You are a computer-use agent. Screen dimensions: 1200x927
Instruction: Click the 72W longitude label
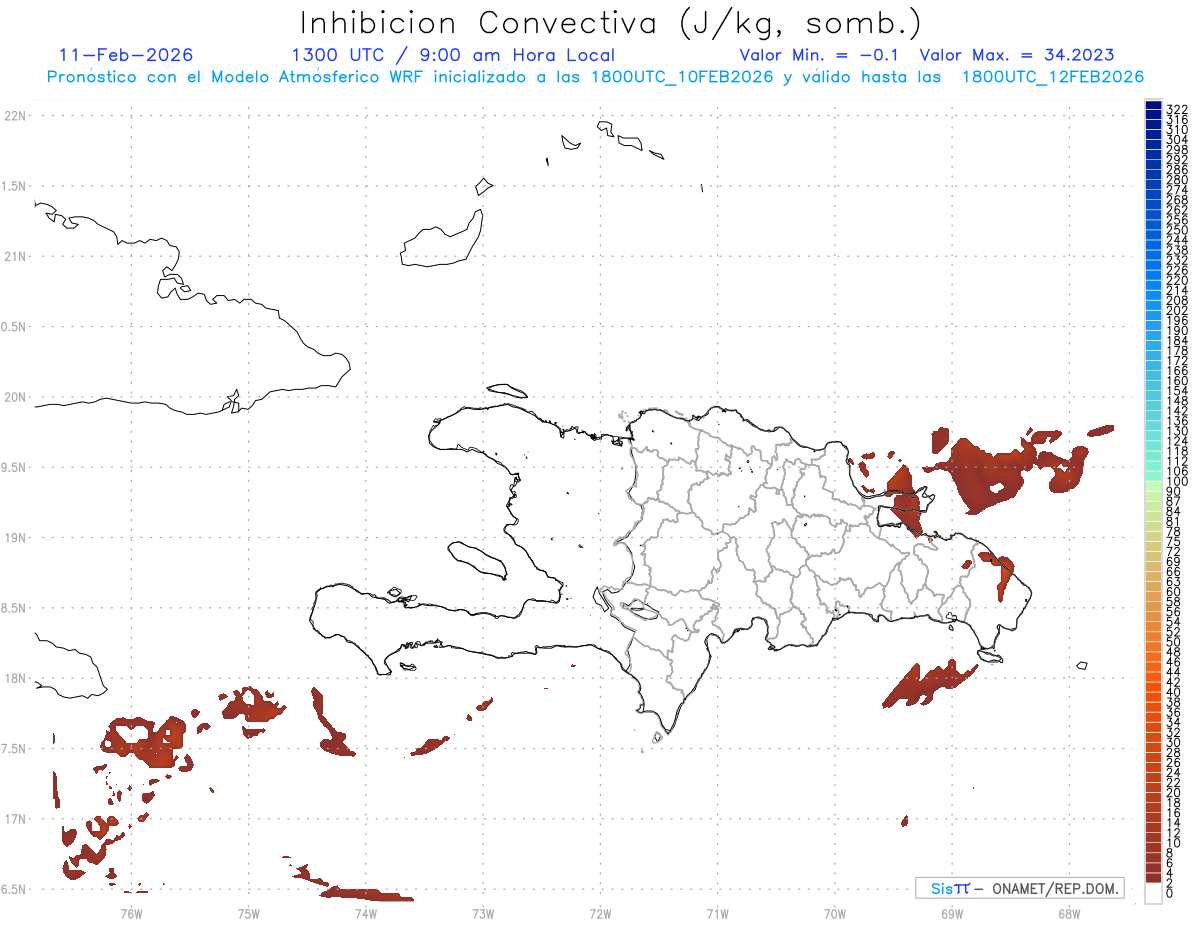click(601, 913)
